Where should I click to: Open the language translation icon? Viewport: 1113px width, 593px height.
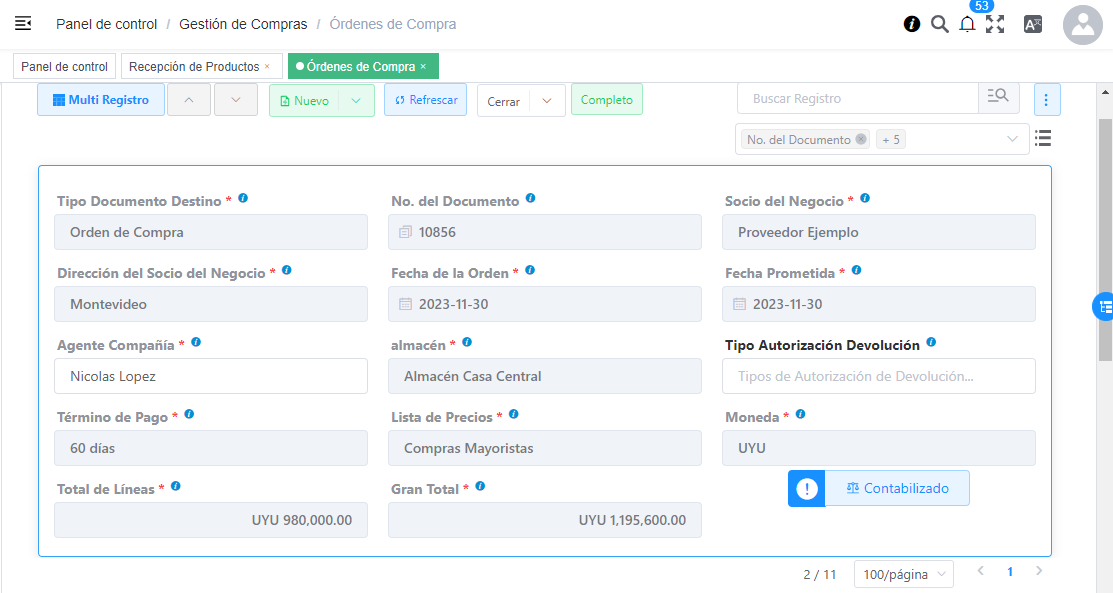[x=1033, y=24]
